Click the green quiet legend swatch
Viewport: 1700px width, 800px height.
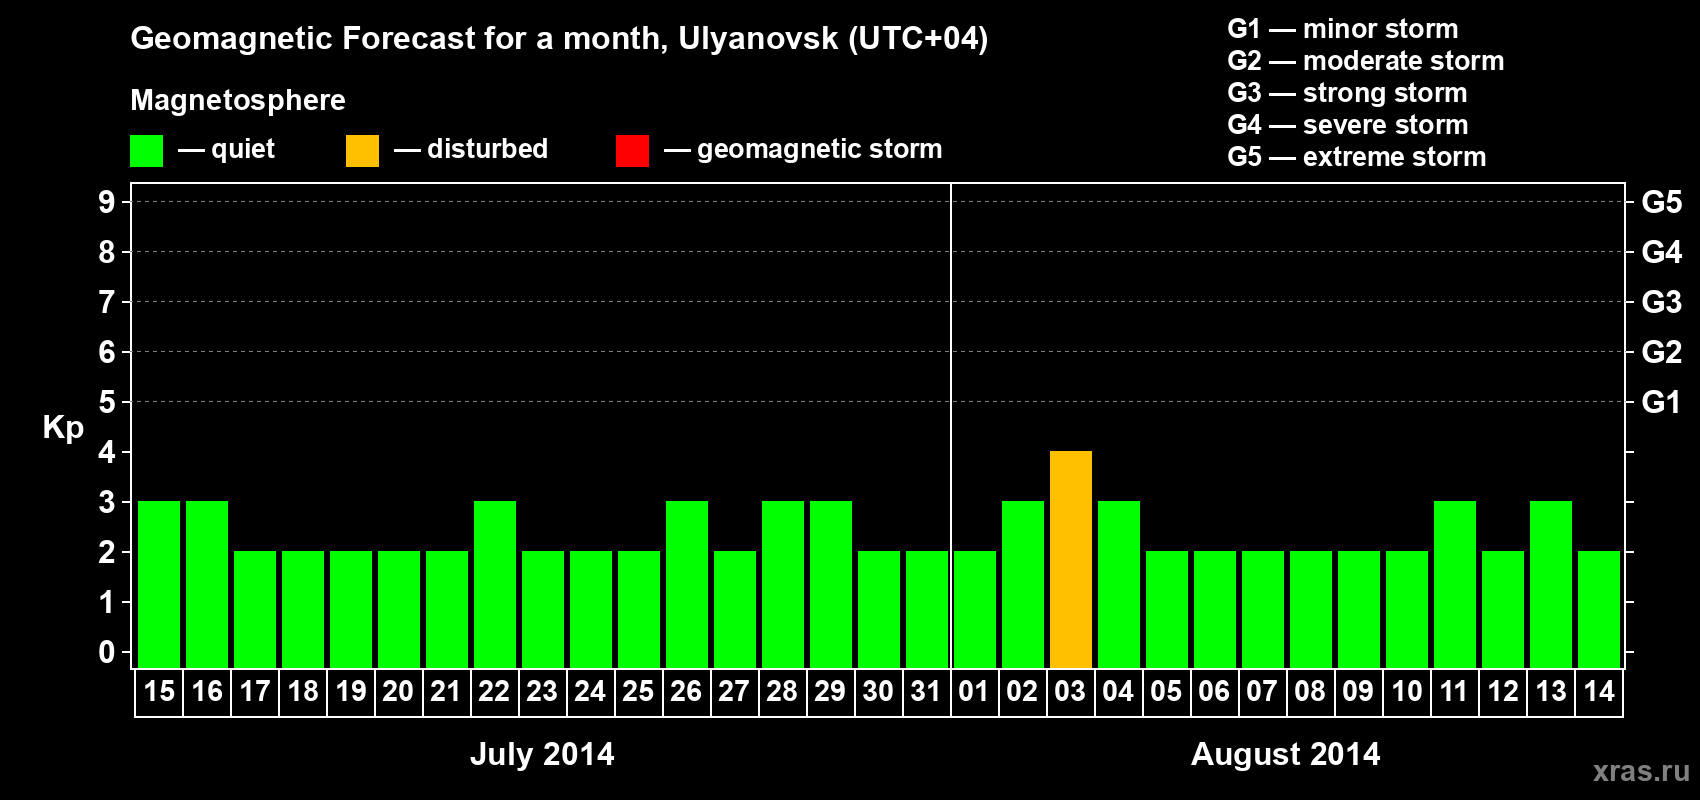pos(146,151)
